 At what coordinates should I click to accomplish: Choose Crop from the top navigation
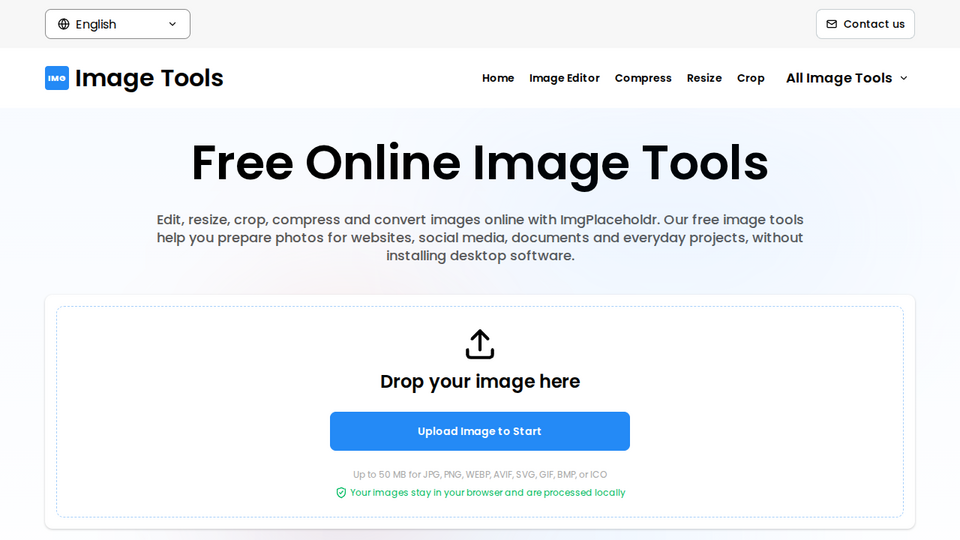pyautogui.click(x=751, y=78)
